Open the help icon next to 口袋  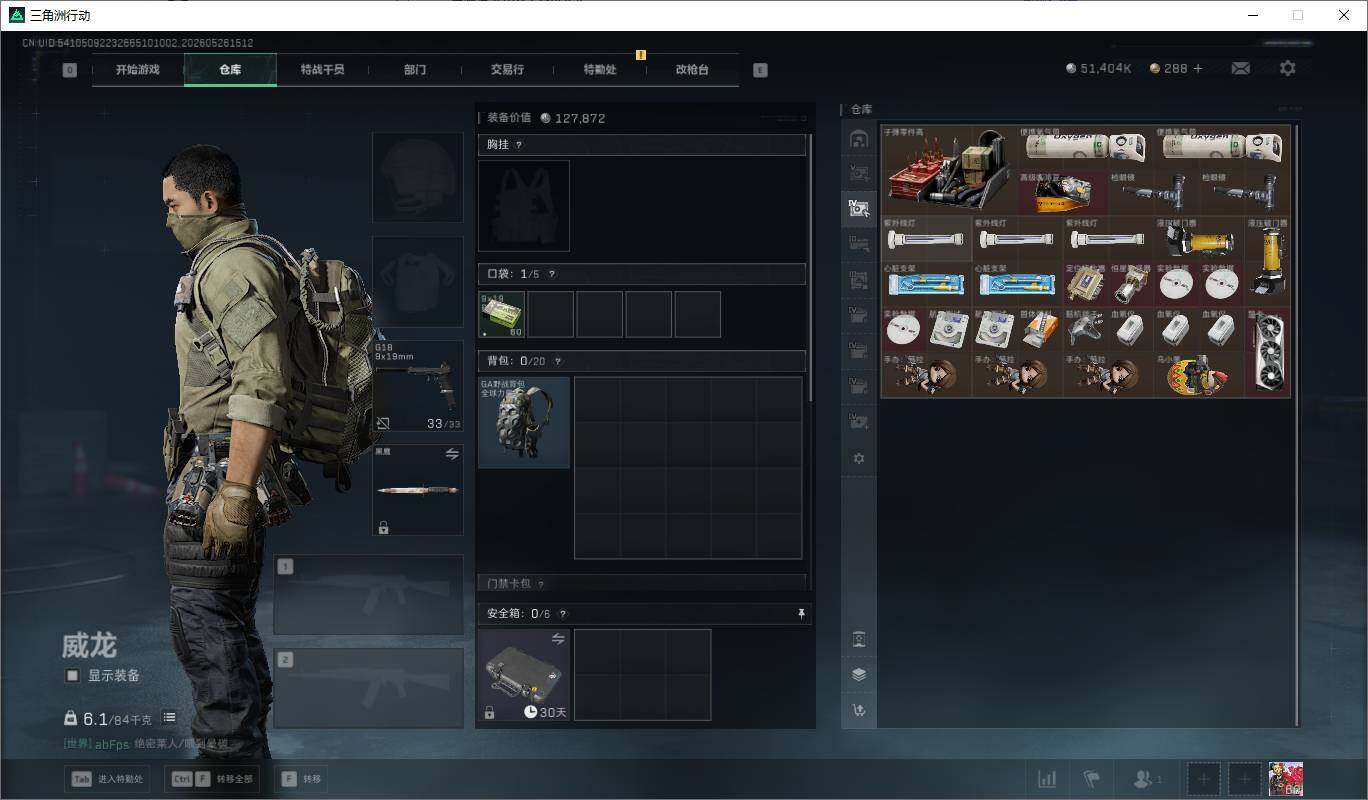click(551, 274)
